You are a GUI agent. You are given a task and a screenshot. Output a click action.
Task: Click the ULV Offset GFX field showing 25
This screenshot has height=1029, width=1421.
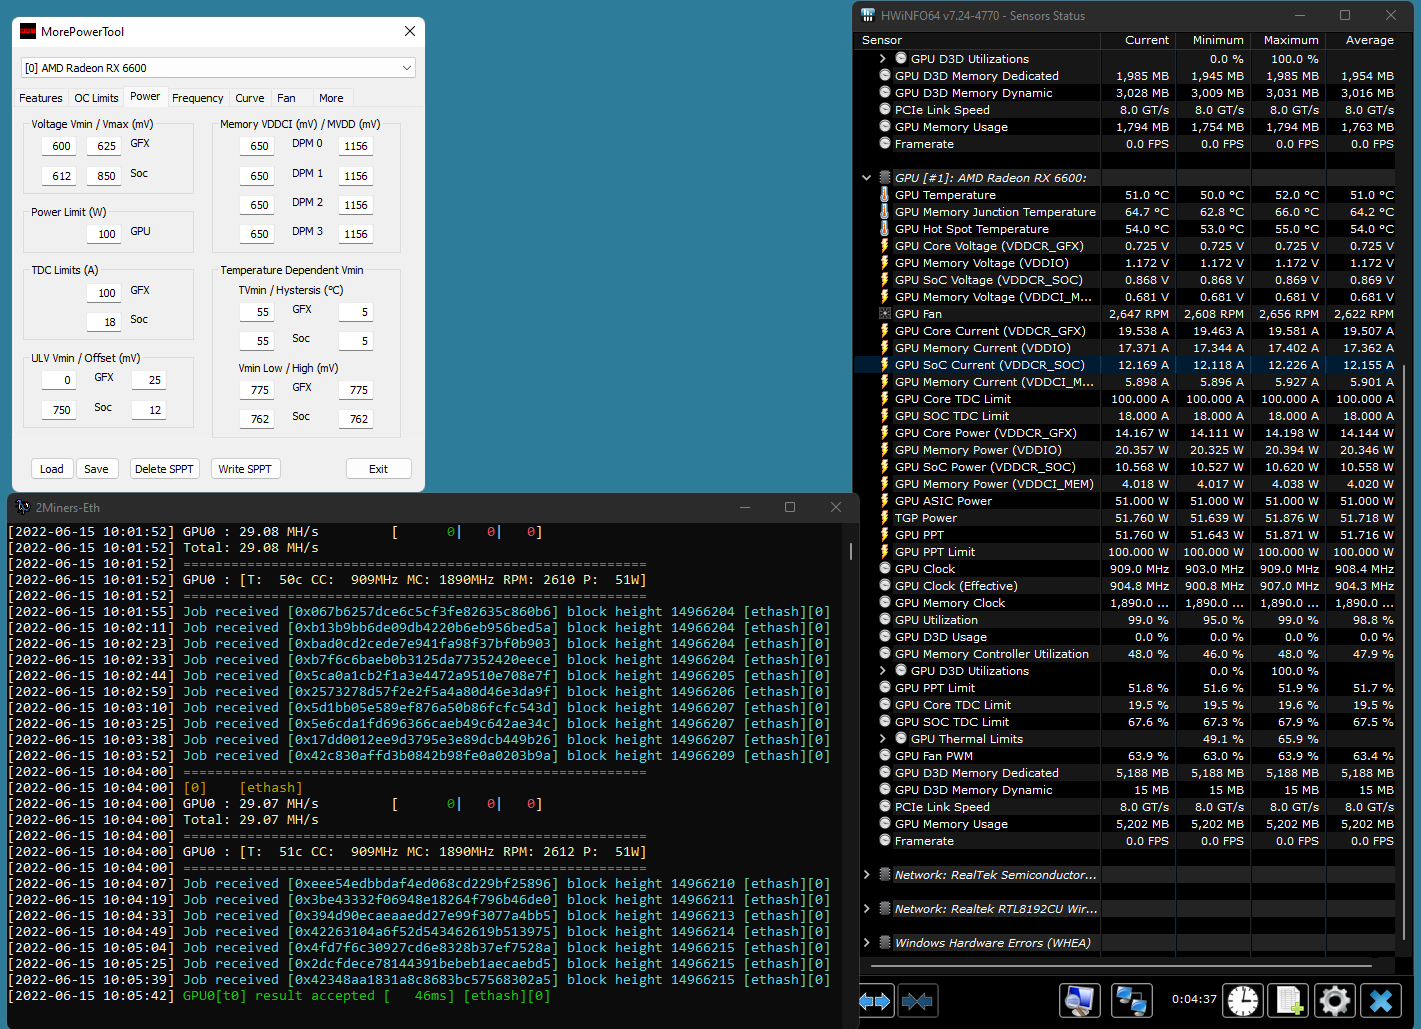pos(149,380)
